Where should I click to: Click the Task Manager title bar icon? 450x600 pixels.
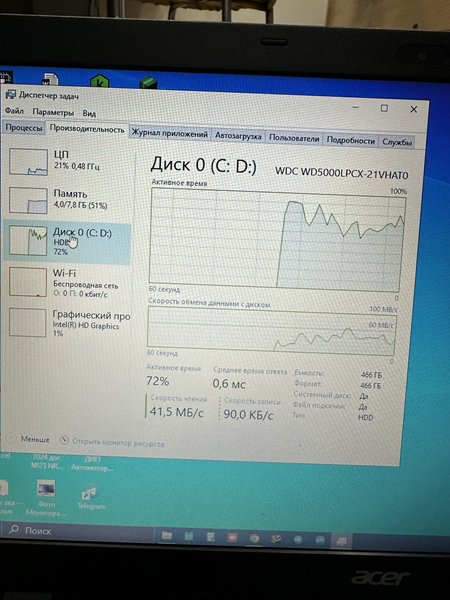[x=10, y=94]
